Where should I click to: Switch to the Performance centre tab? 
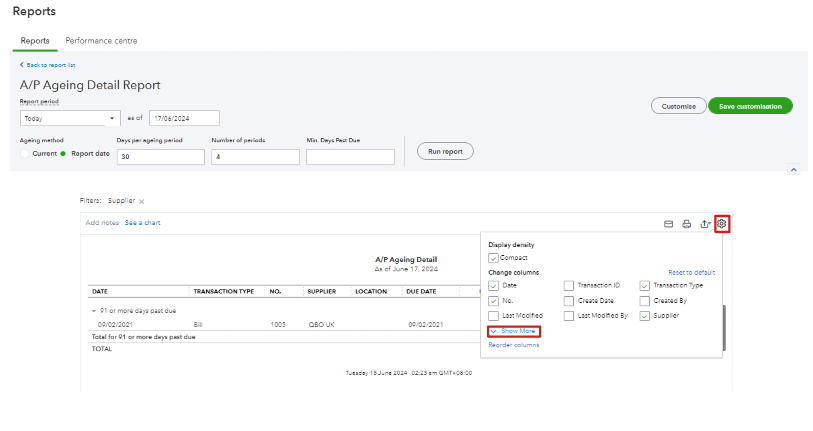tap(101, 41)
